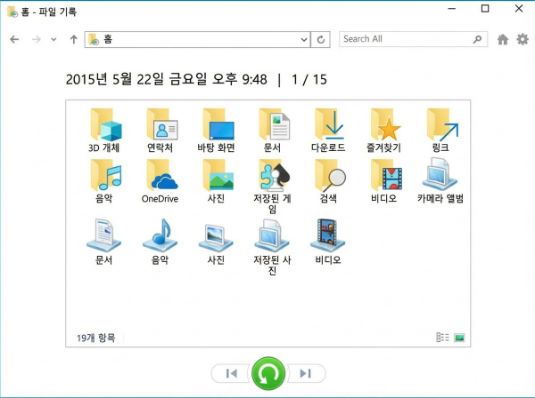Open the 저장된 사진 library
Viewport: 535px width, 398px height.
(x=272, y=247)
